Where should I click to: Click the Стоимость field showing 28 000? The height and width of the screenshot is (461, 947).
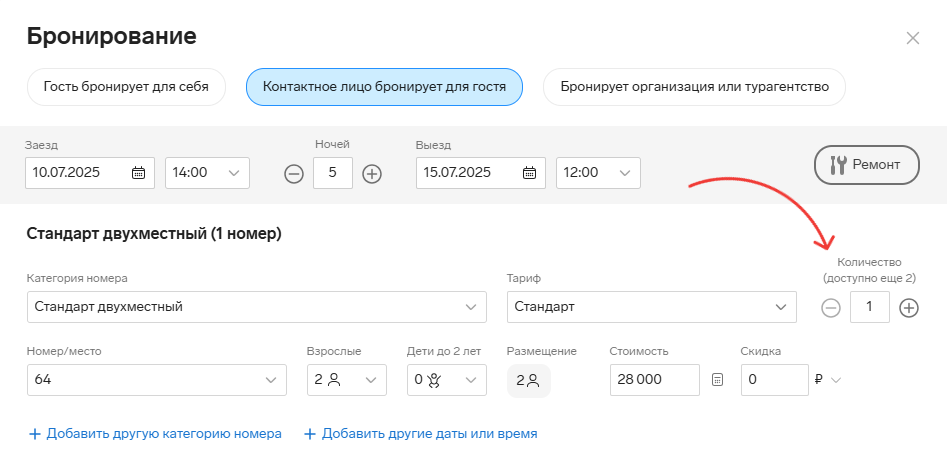[655, 380]
